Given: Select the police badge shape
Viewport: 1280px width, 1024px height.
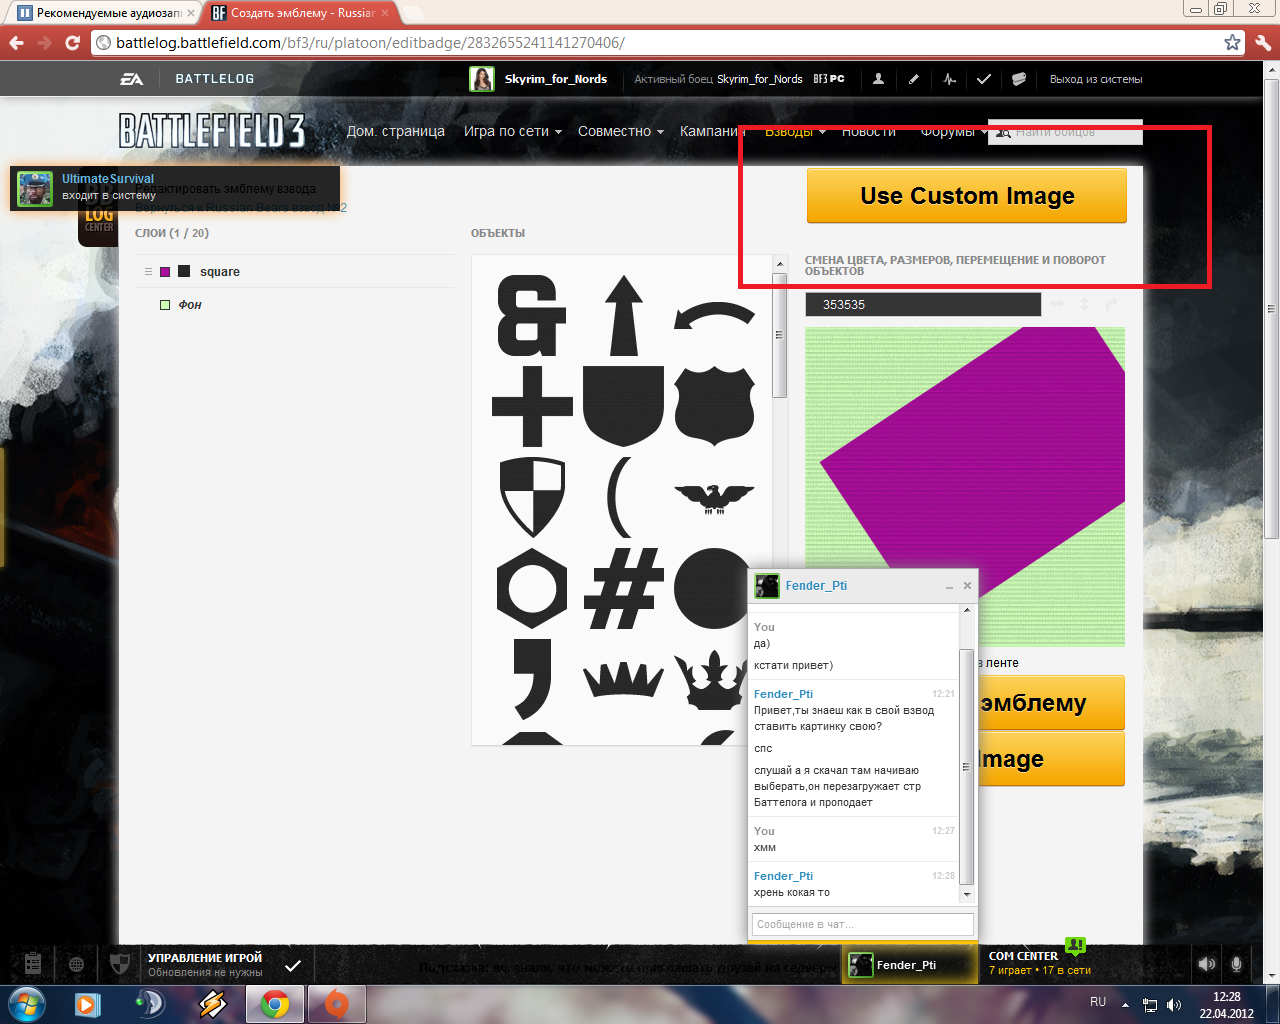Looking at the screenshot, I should (x=714, y=406).
